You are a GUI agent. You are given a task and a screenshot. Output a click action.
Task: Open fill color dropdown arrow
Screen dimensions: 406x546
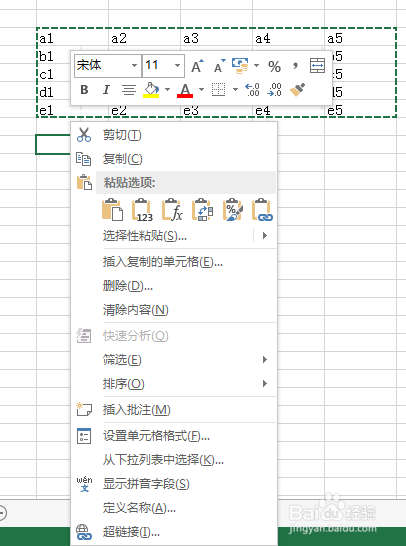coord(167,90)
